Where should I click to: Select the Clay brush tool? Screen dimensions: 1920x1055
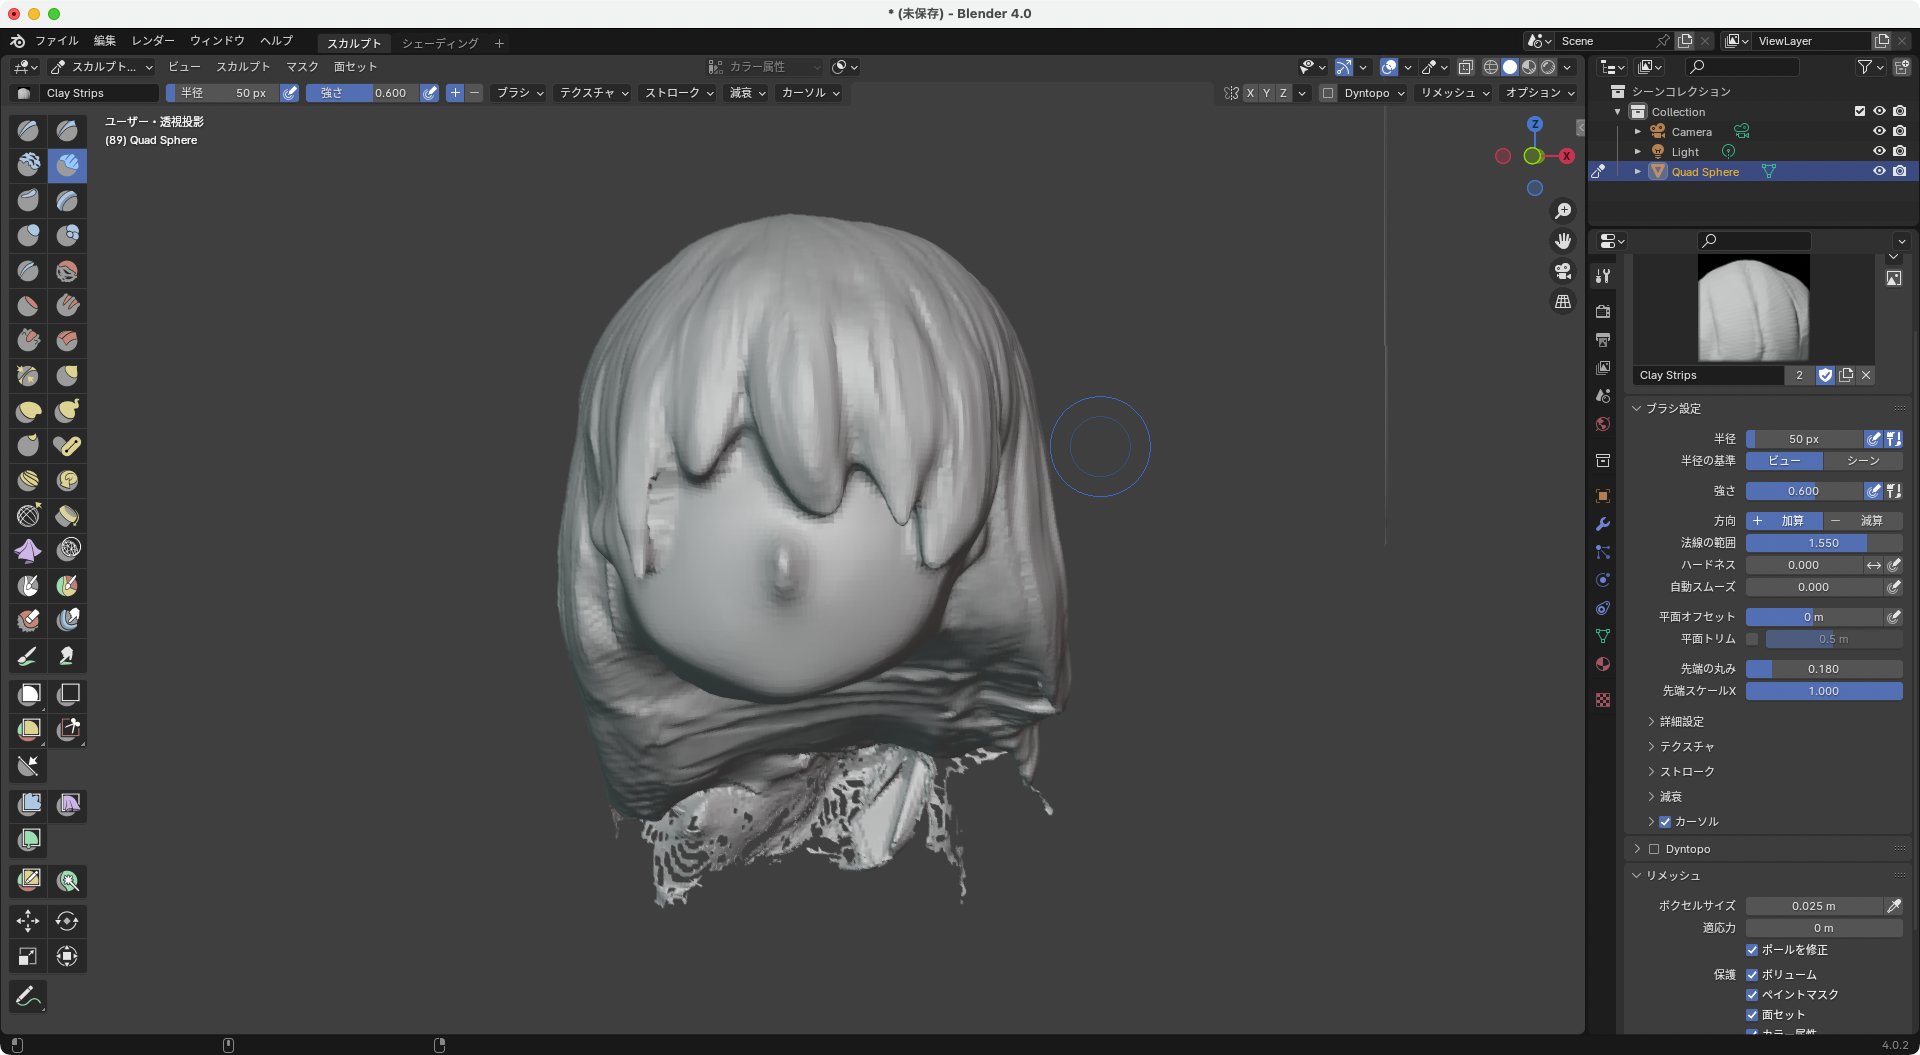pos(28,165)
